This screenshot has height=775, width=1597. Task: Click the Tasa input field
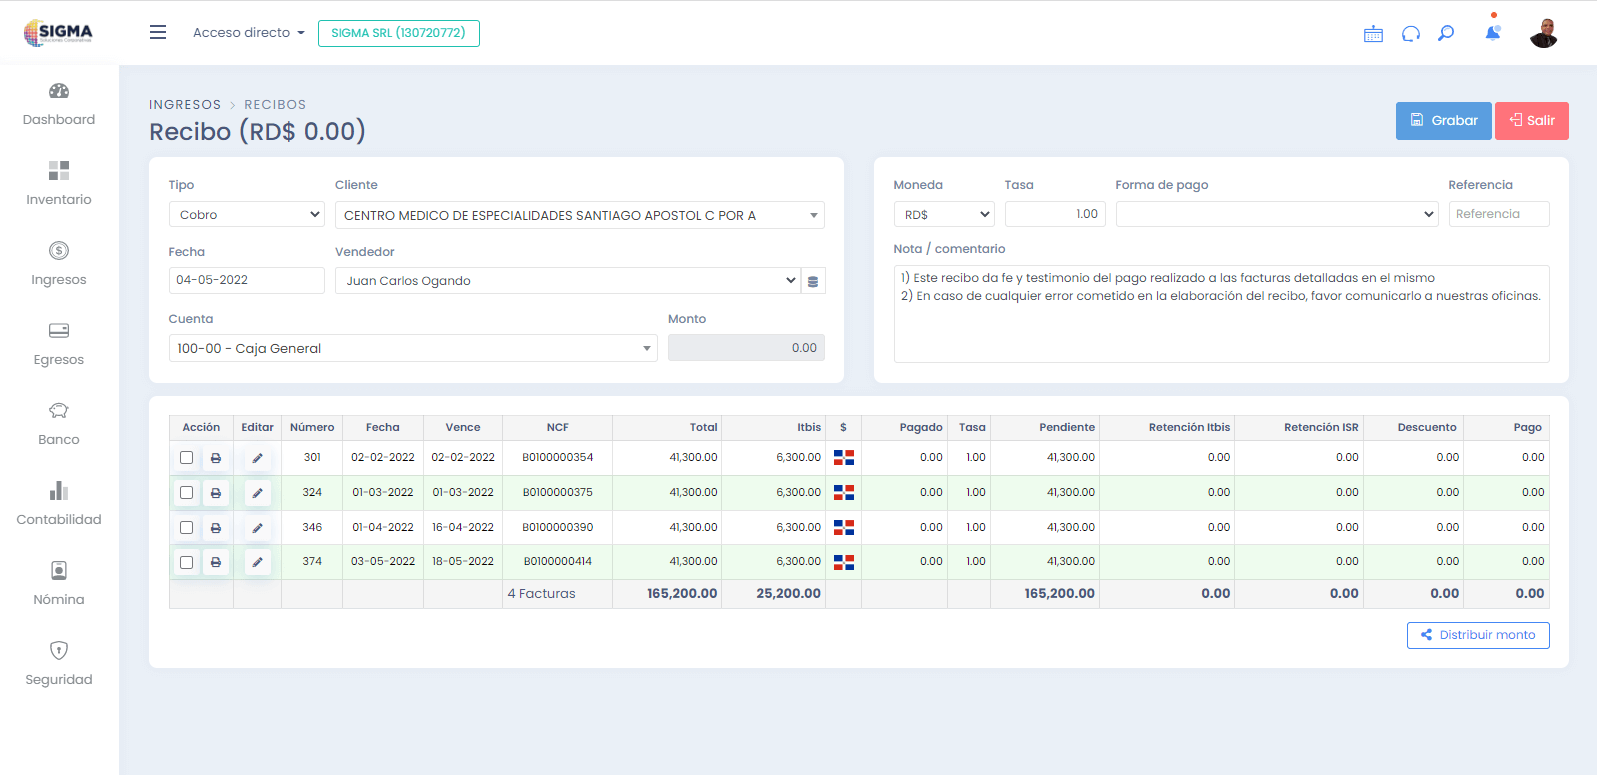1055,214
